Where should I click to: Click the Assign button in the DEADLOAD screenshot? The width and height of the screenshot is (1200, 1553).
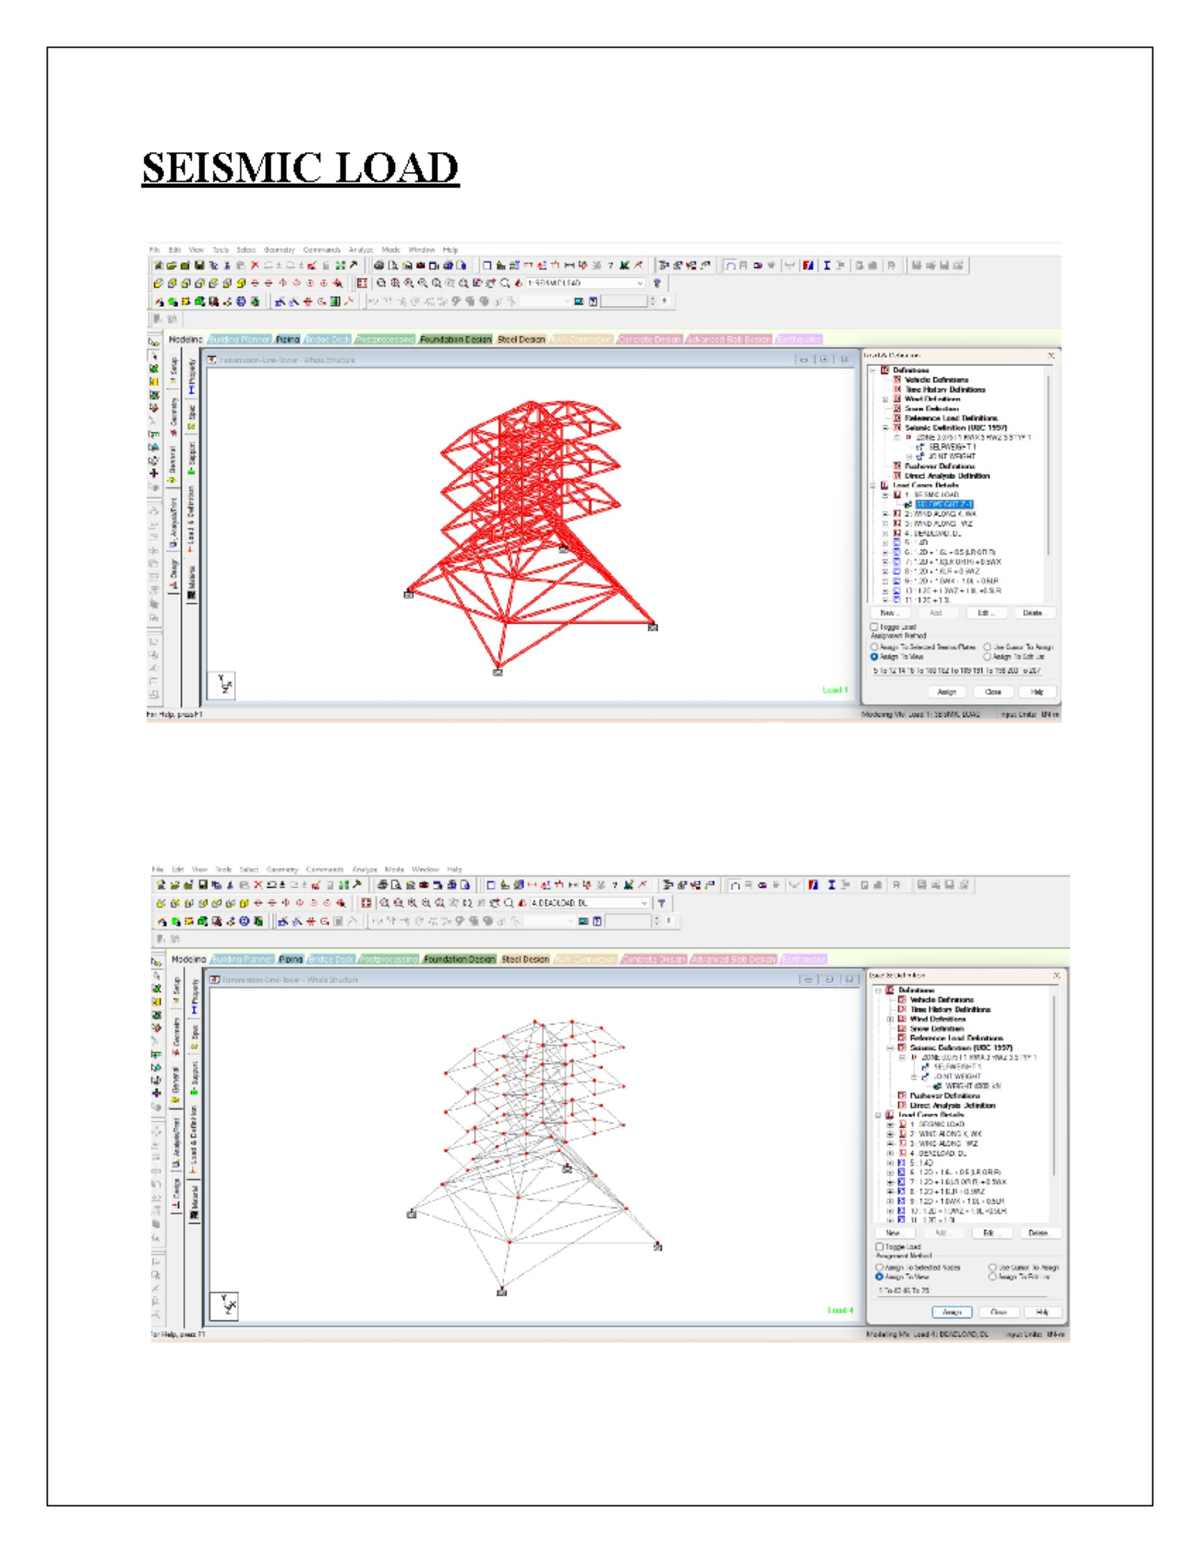(x=952, y=1312)
